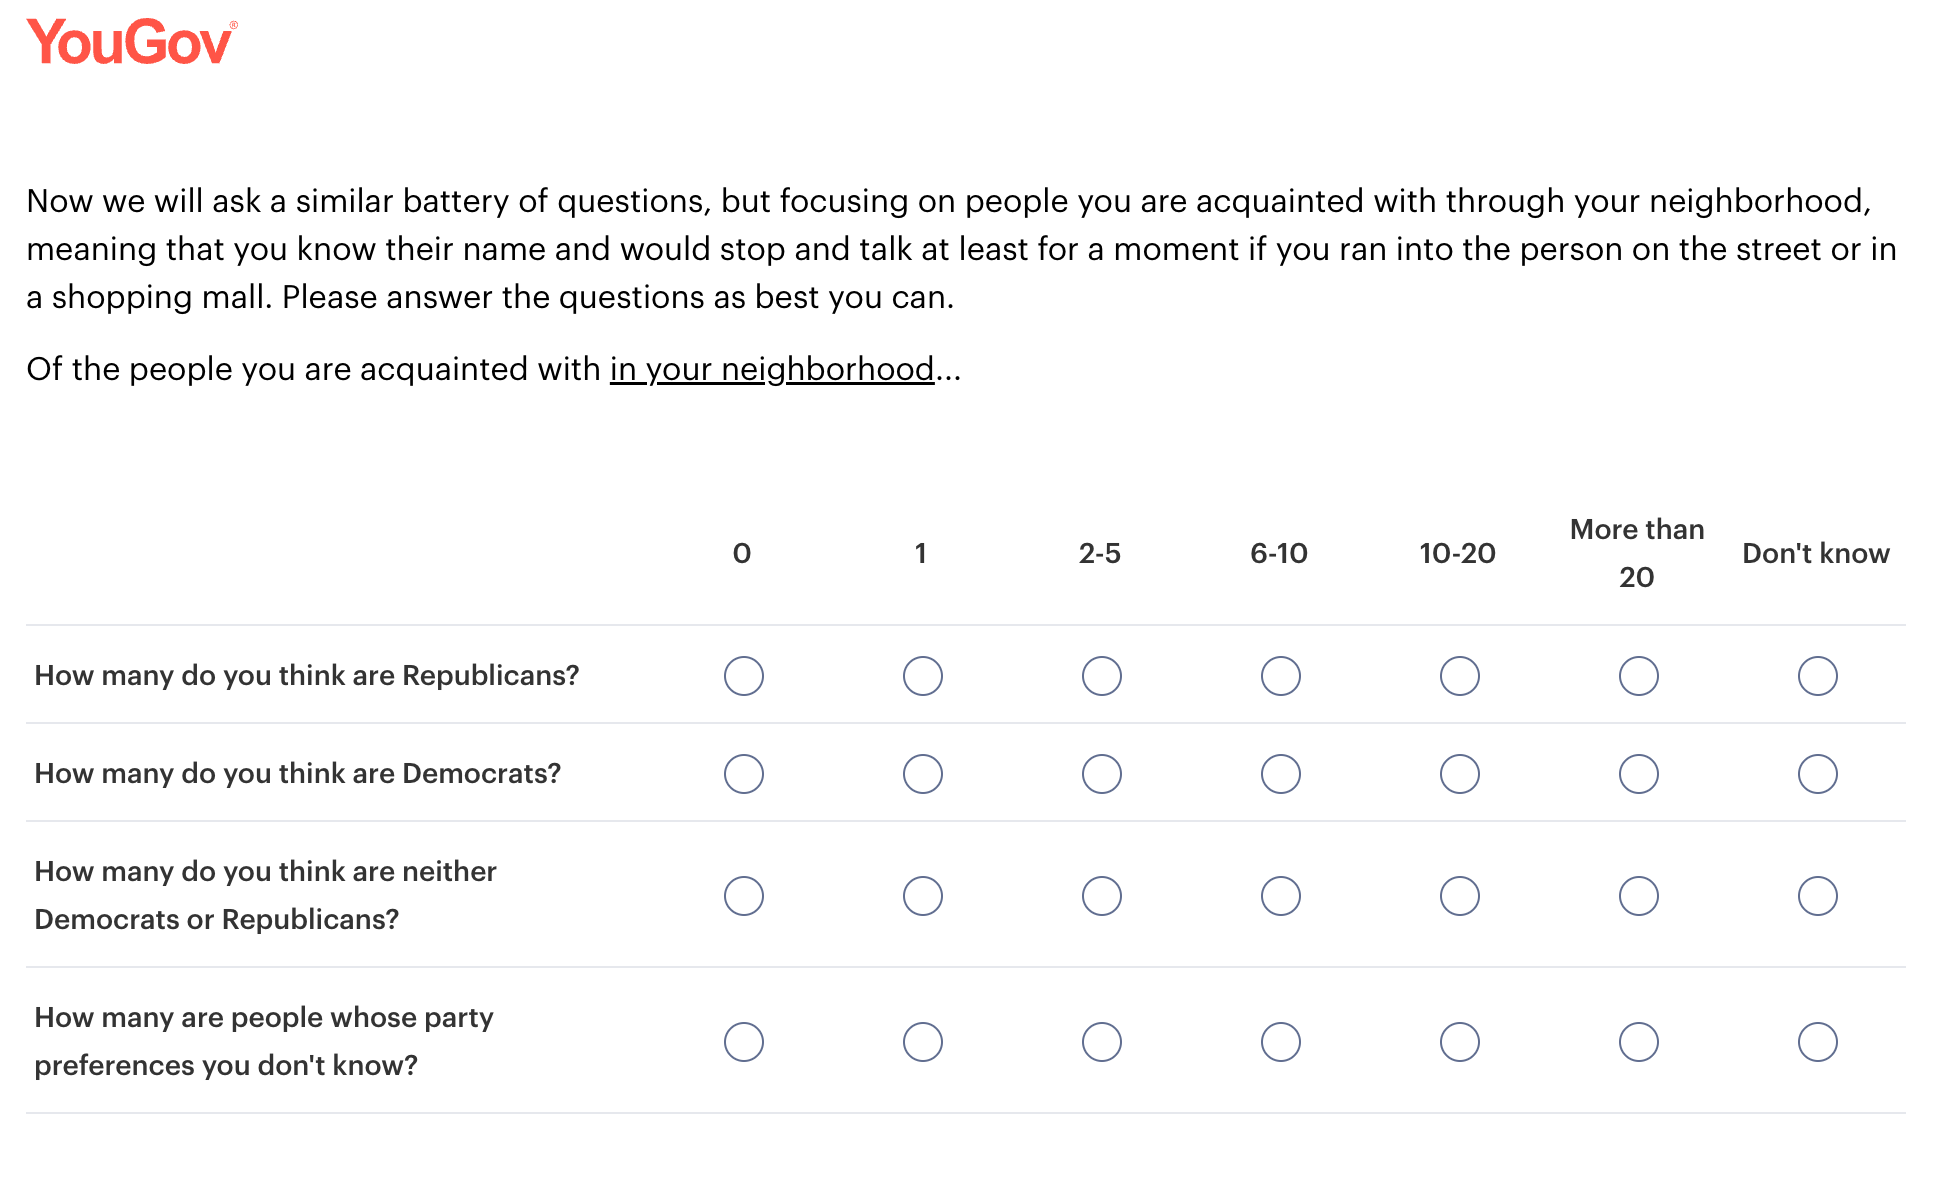Select 10-20 for Republicans question
The height and width of the screenshot is (1178, 1954).
(1459, 676)
